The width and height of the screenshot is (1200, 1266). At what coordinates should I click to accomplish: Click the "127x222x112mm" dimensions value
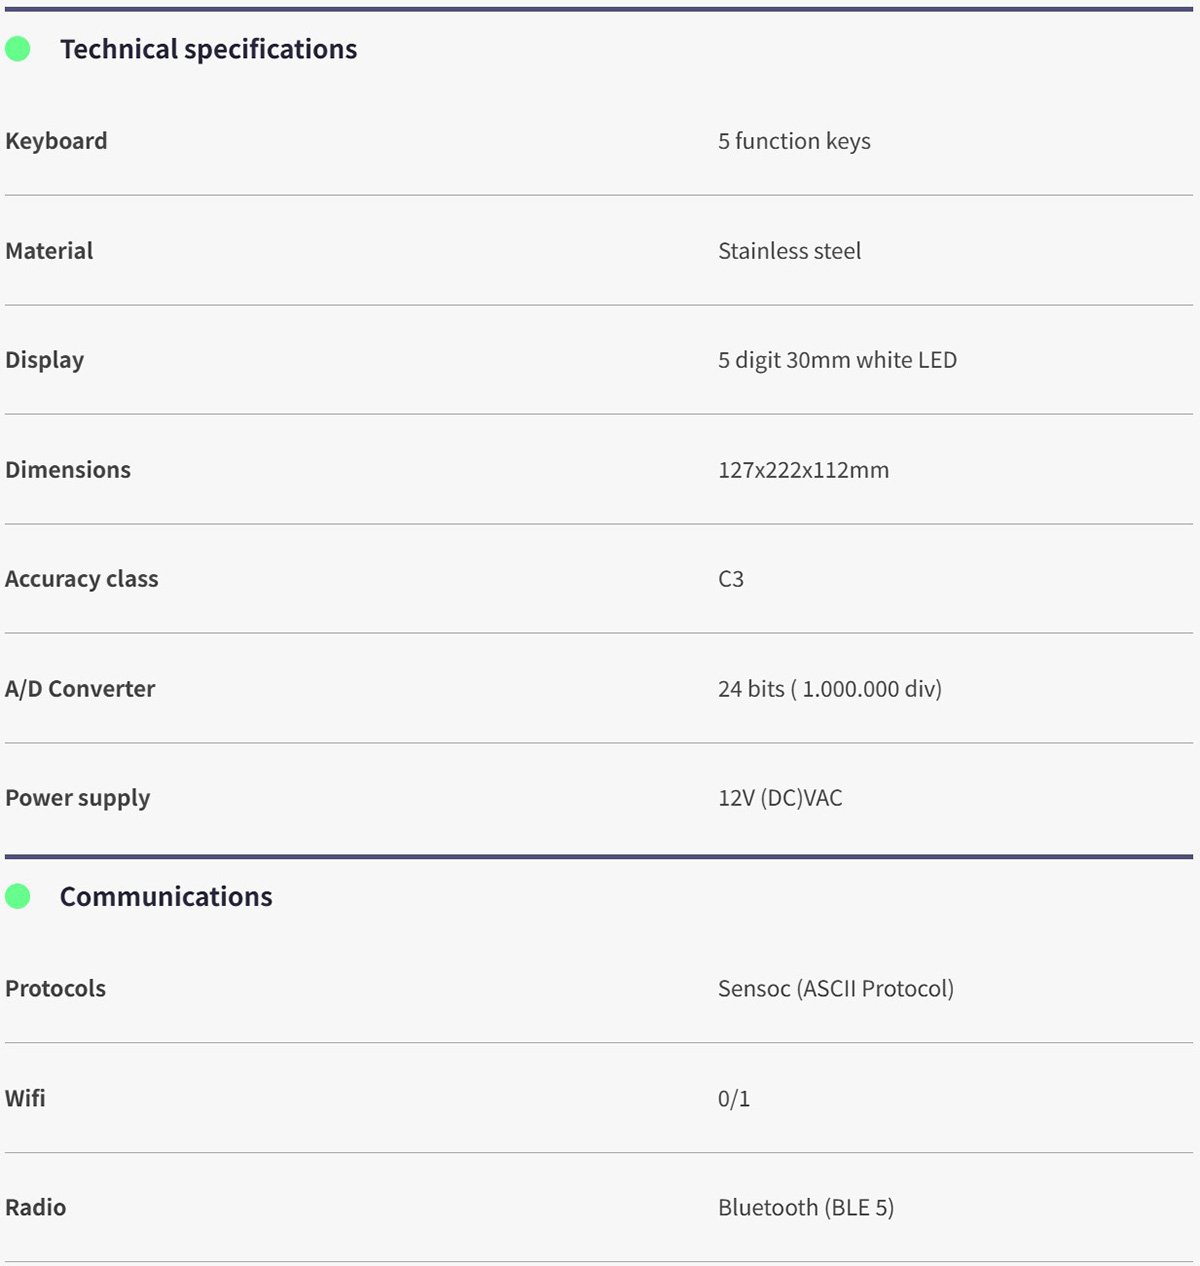point(803,470)
